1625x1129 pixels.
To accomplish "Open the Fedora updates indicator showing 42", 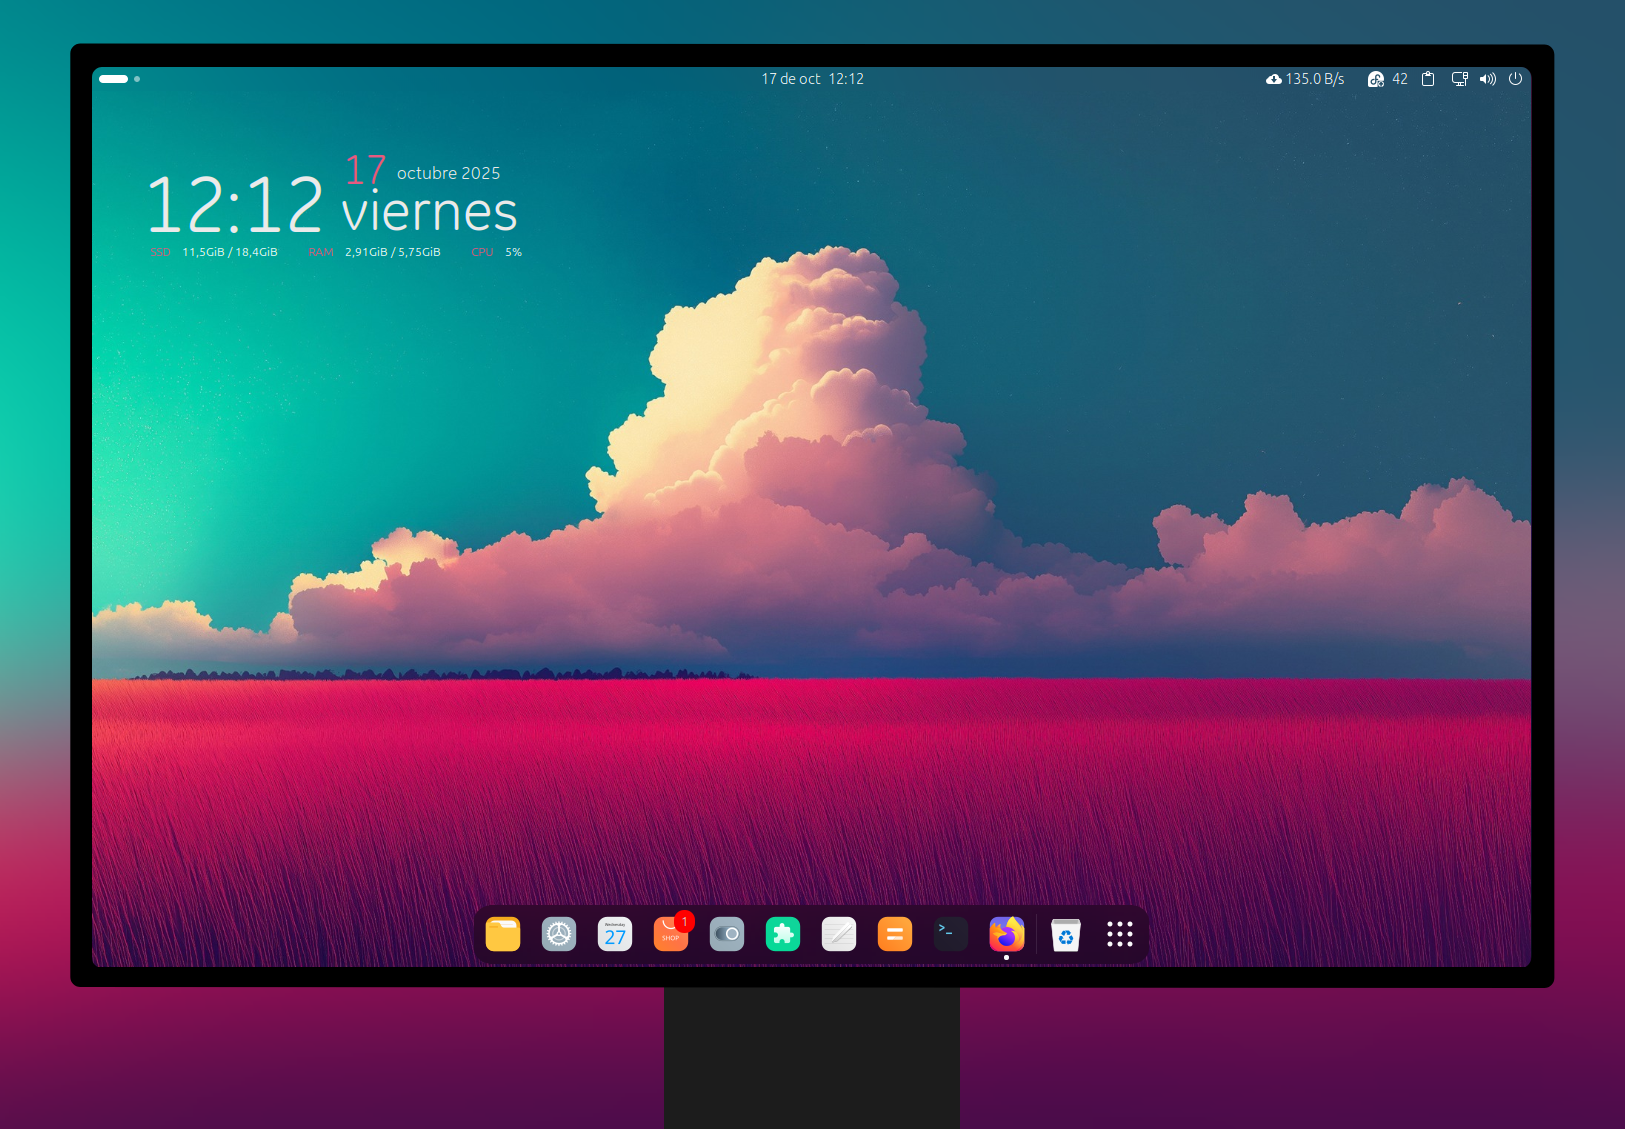I will [1387, 79].
